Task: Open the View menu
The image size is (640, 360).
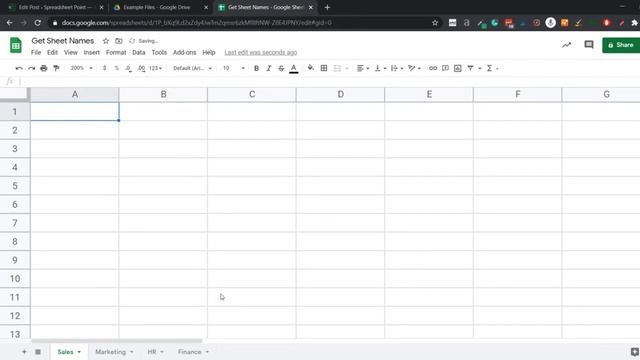Action: [71, 52]
